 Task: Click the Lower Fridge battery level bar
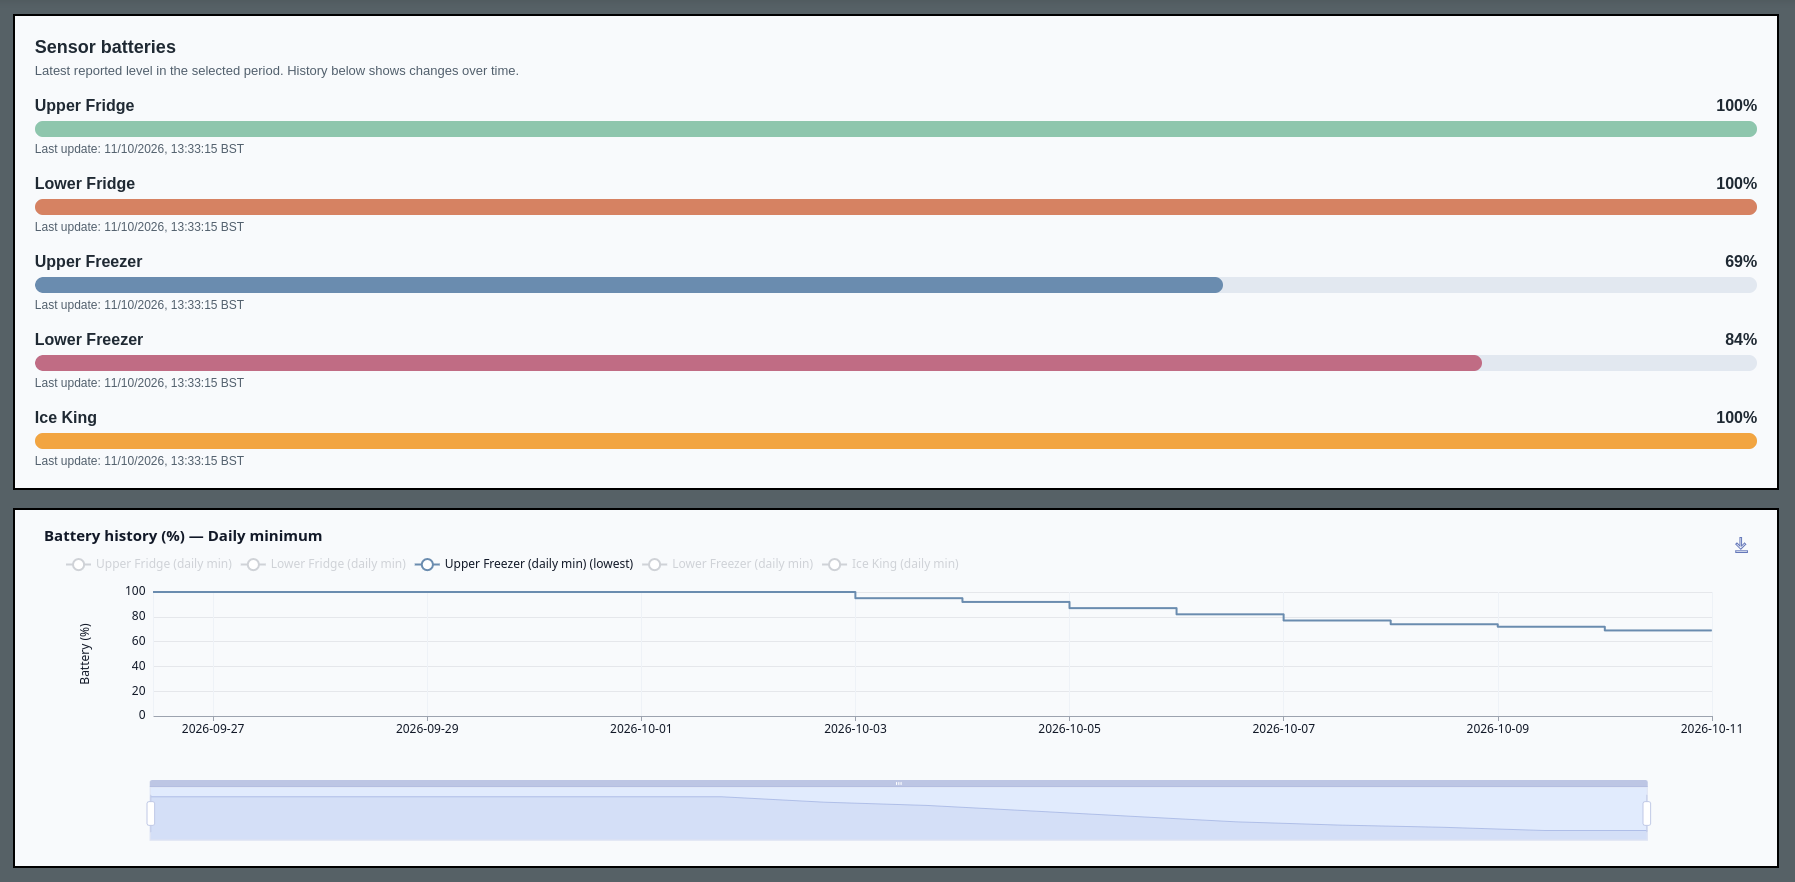click(896, 207)
